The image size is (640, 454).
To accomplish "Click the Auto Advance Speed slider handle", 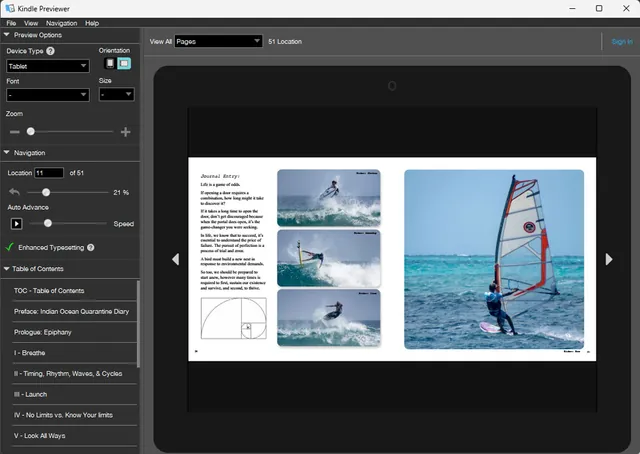I will point(48,223).
